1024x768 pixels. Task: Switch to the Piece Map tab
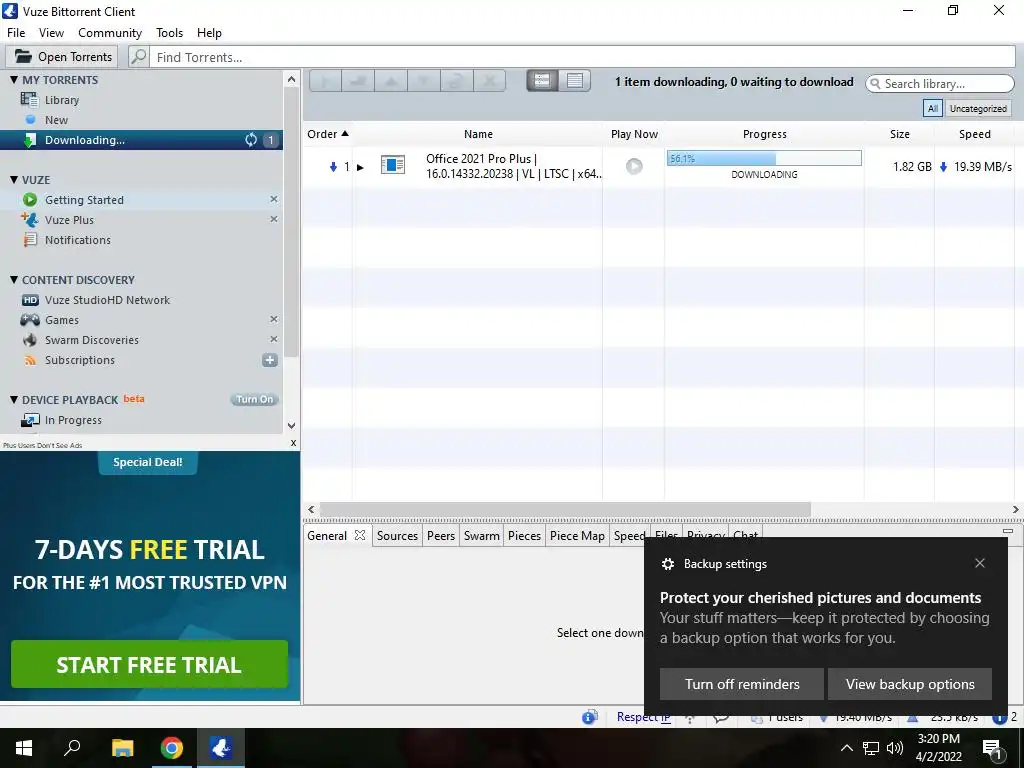coord(577,536)
